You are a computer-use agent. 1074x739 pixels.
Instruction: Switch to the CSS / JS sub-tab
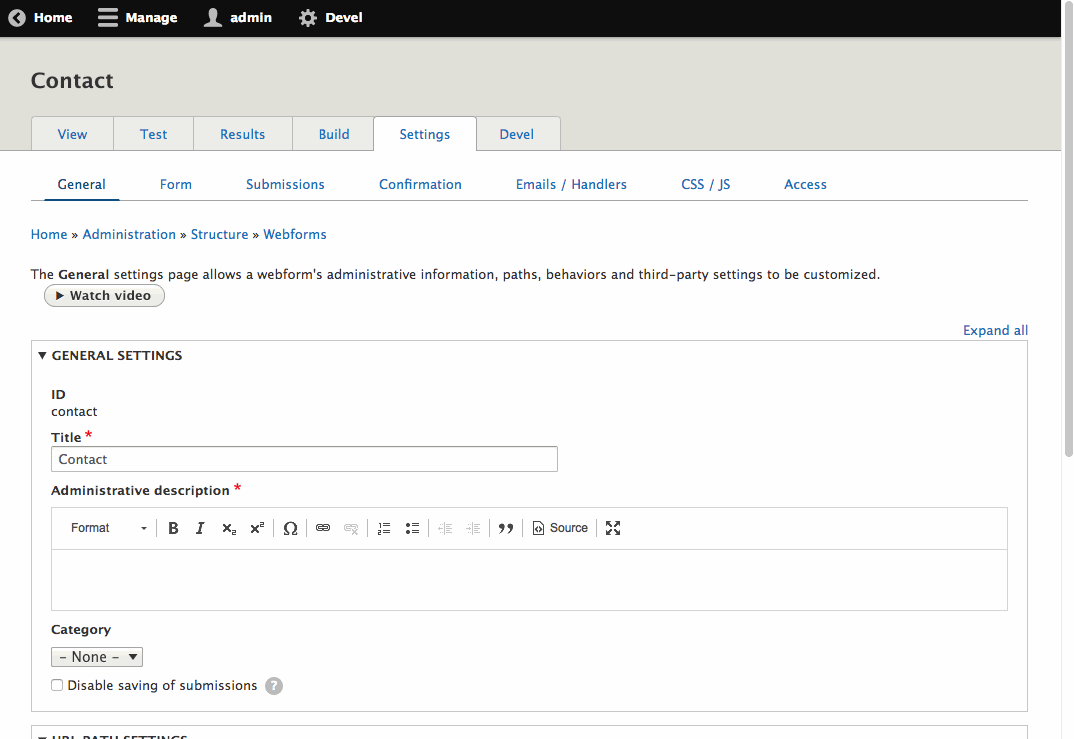click(x=705, y=184)
